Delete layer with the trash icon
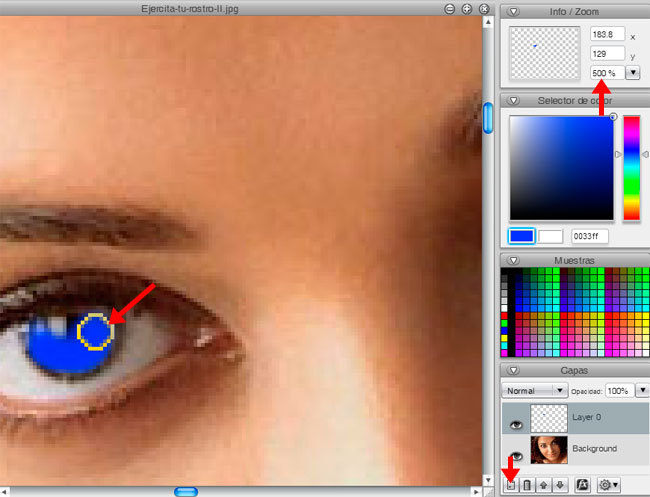This screenshot has height=497, width=650. 527,485
